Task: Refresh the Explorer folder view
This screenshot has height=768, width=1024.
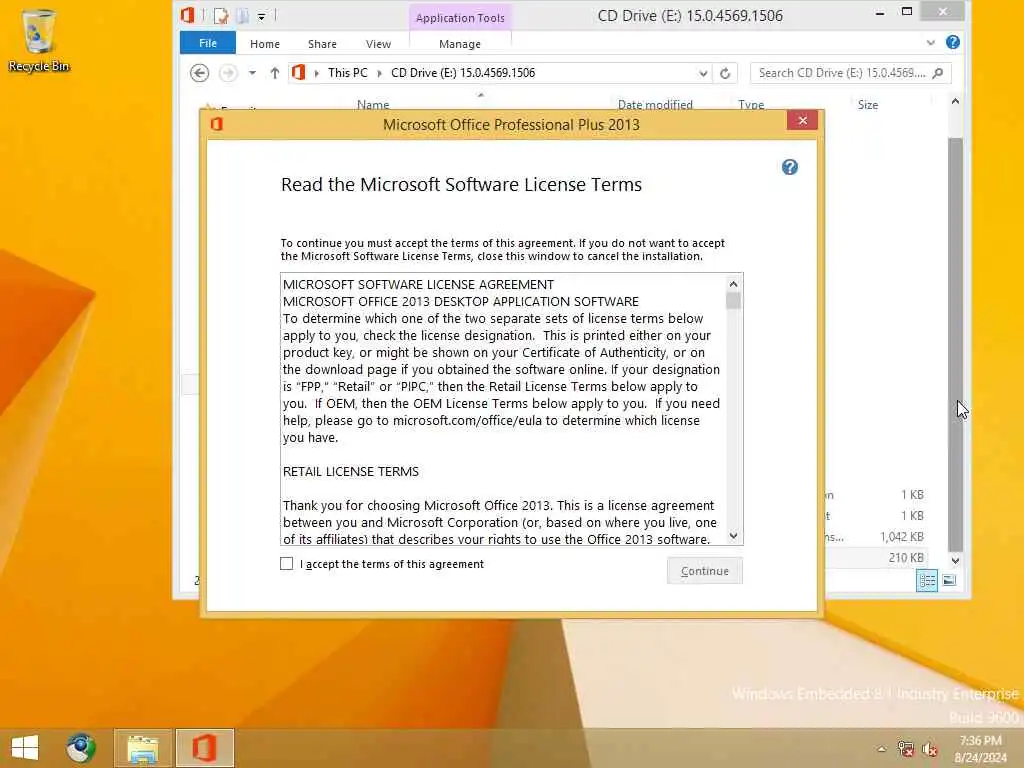Action: click(725, 73)
